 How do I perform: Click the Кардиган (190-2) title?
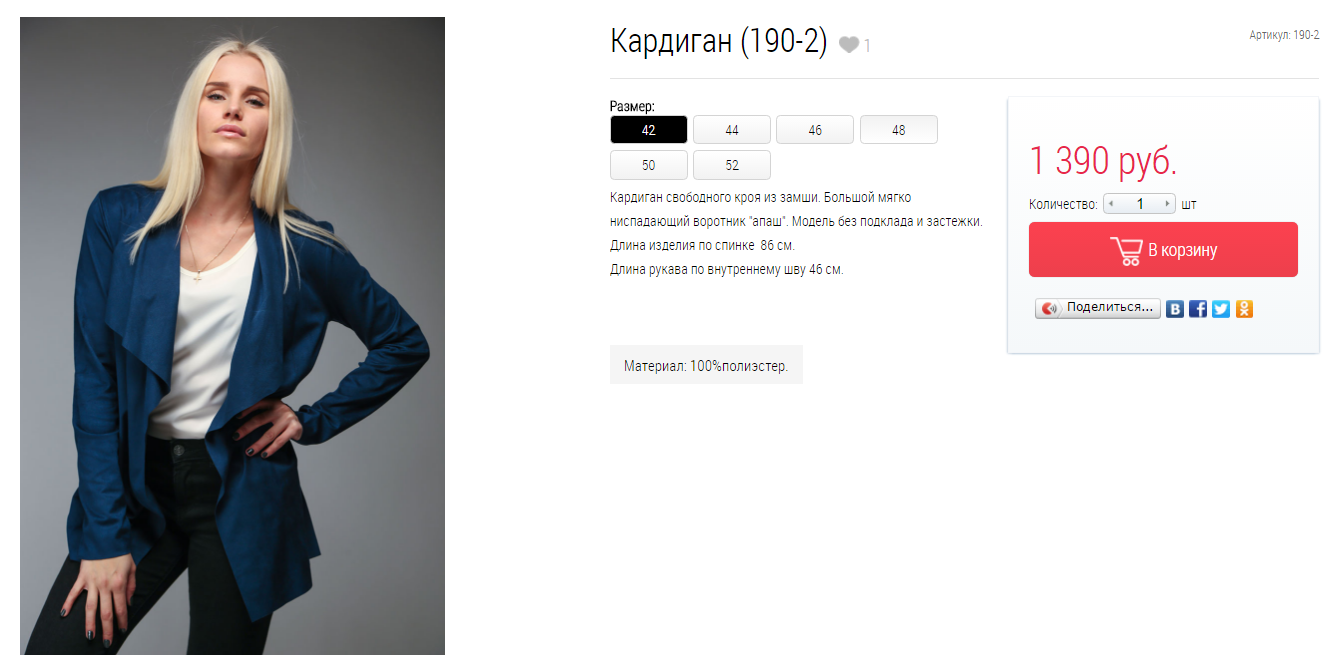[719, 42]
